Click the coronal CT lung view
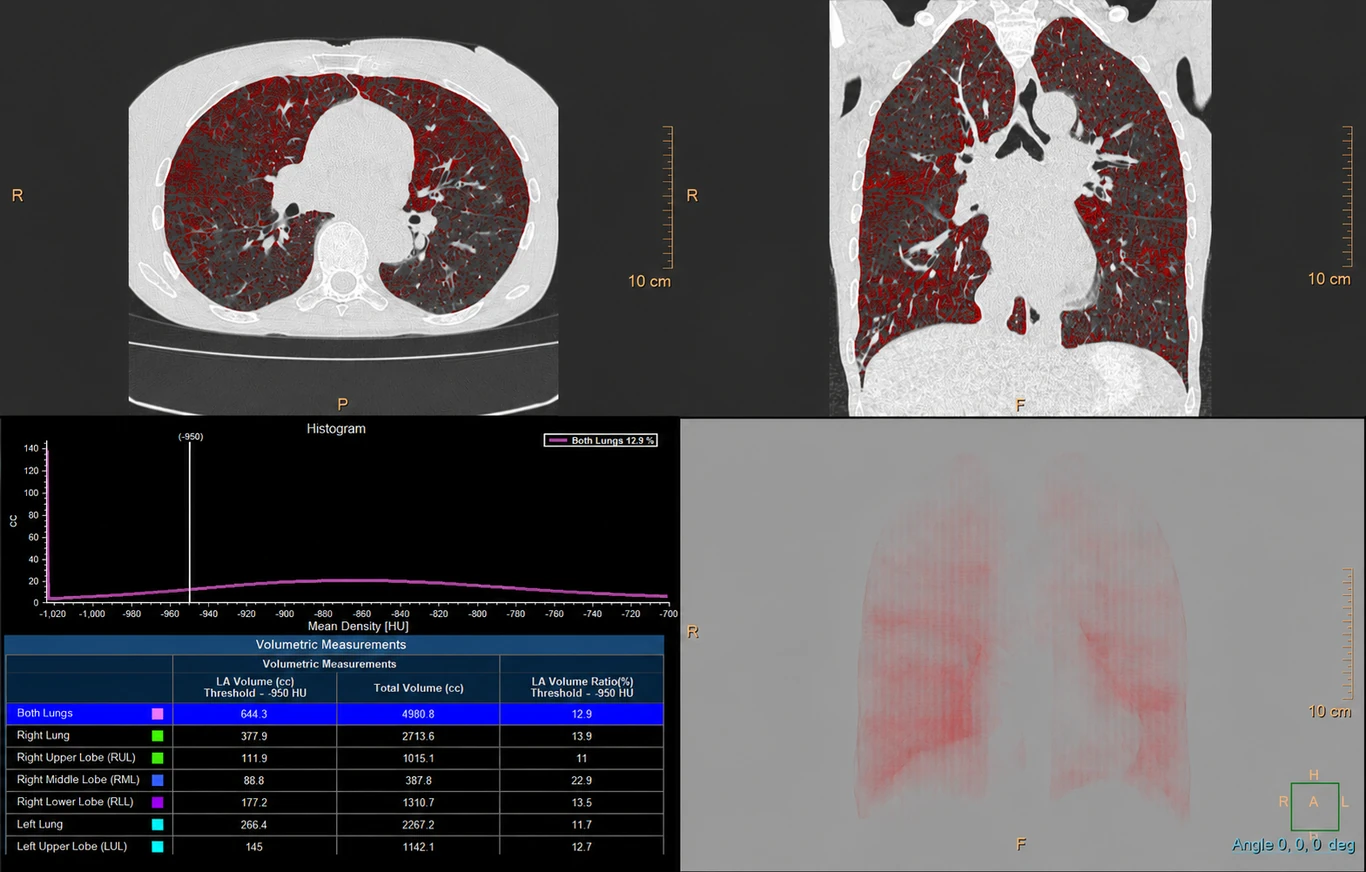The image size is (1366, 872). pos(1020,208)
